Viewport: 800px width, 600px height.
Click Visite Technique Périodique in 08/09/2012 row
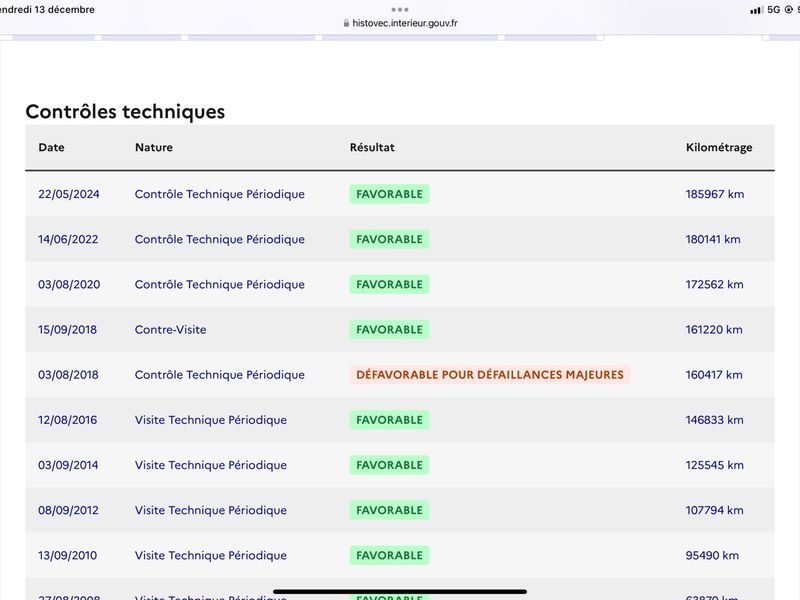(211, 510)
